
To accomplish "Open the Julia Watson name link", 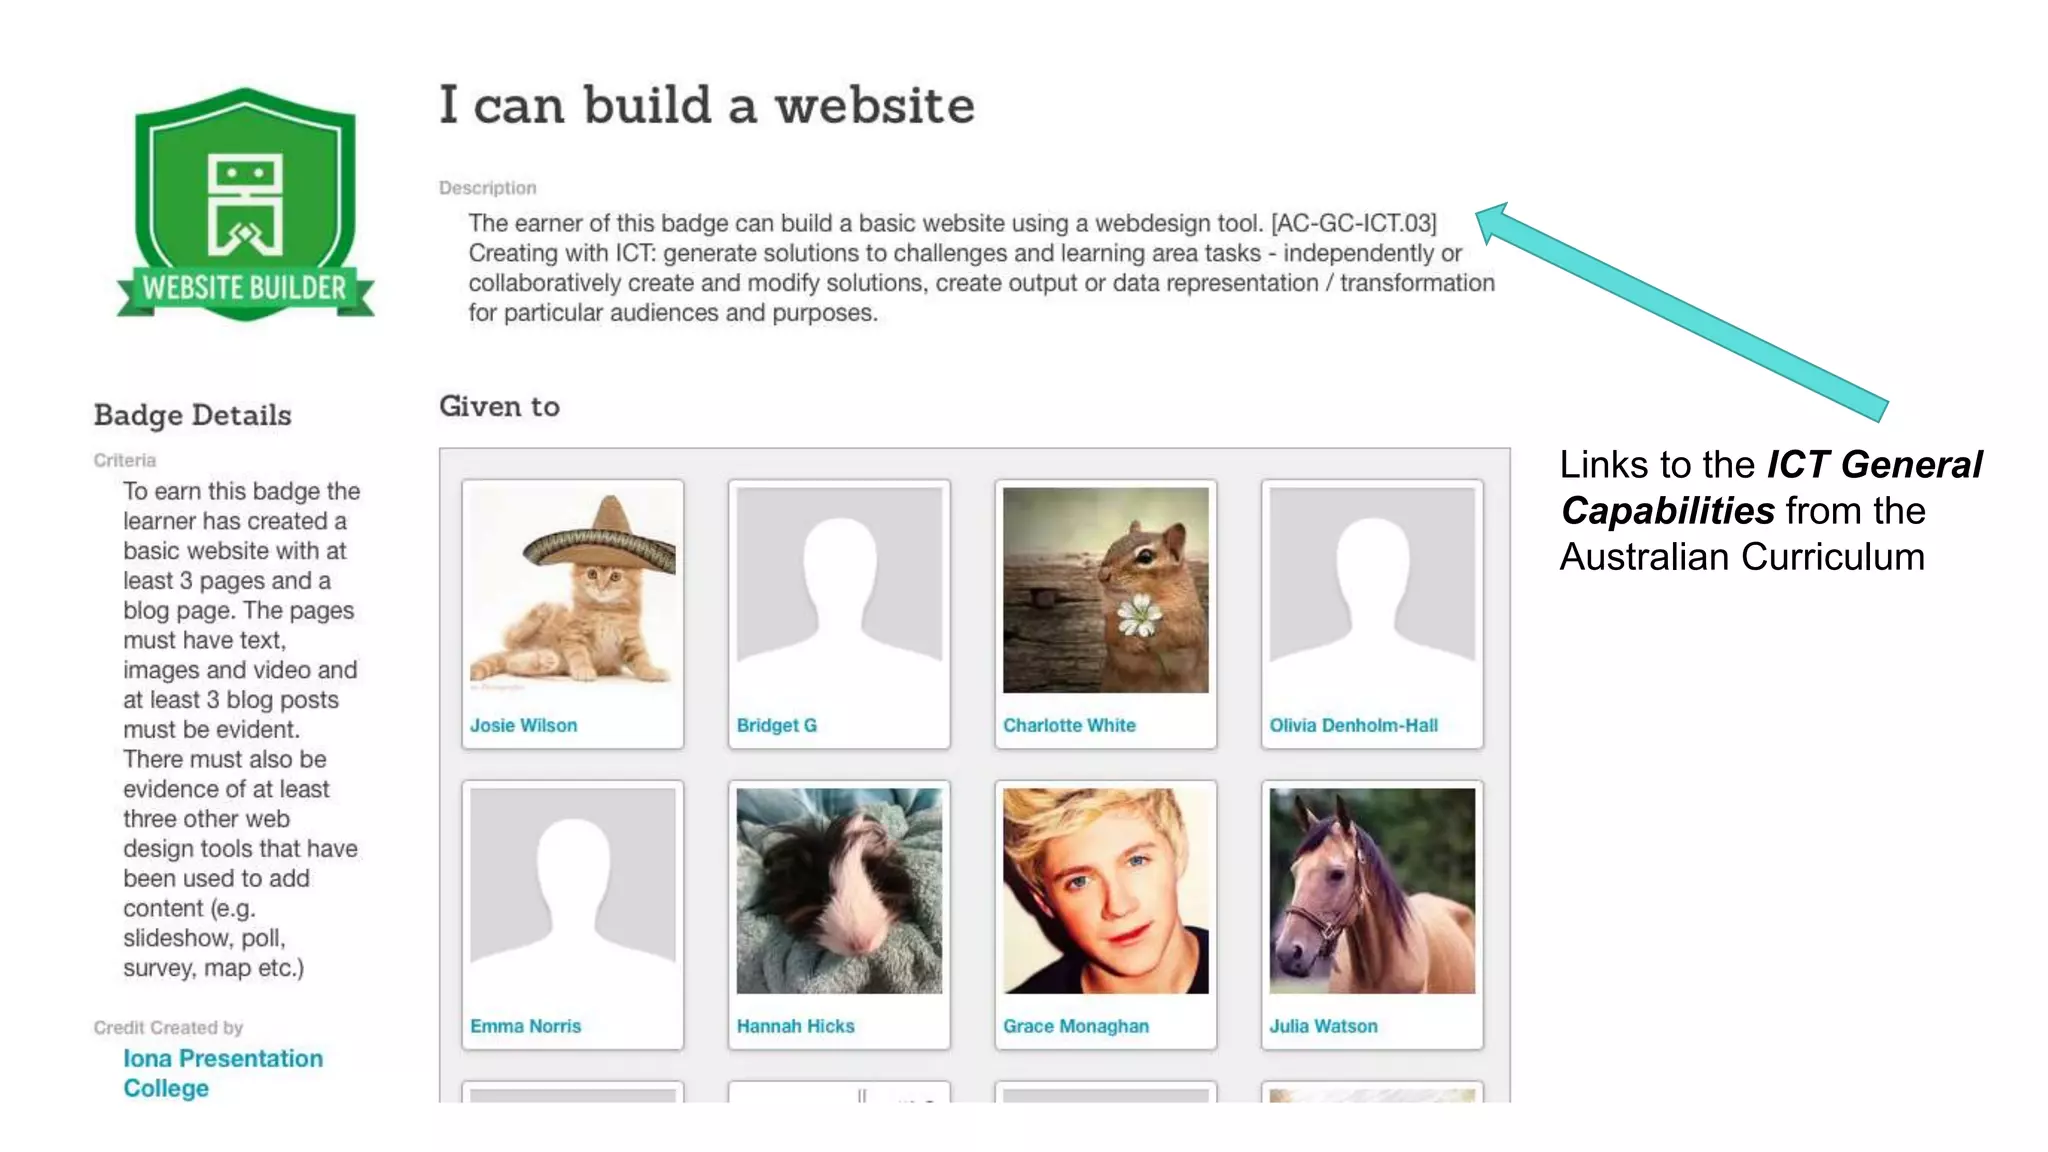I will (1323, 1026).
